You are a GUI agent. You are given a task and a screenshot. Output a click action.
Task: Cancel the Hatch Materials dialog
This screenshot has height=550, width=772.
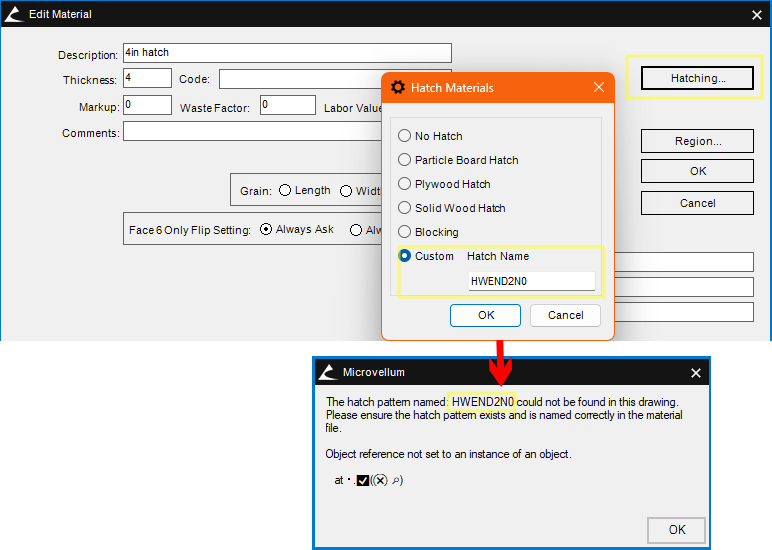coord(565,315)
